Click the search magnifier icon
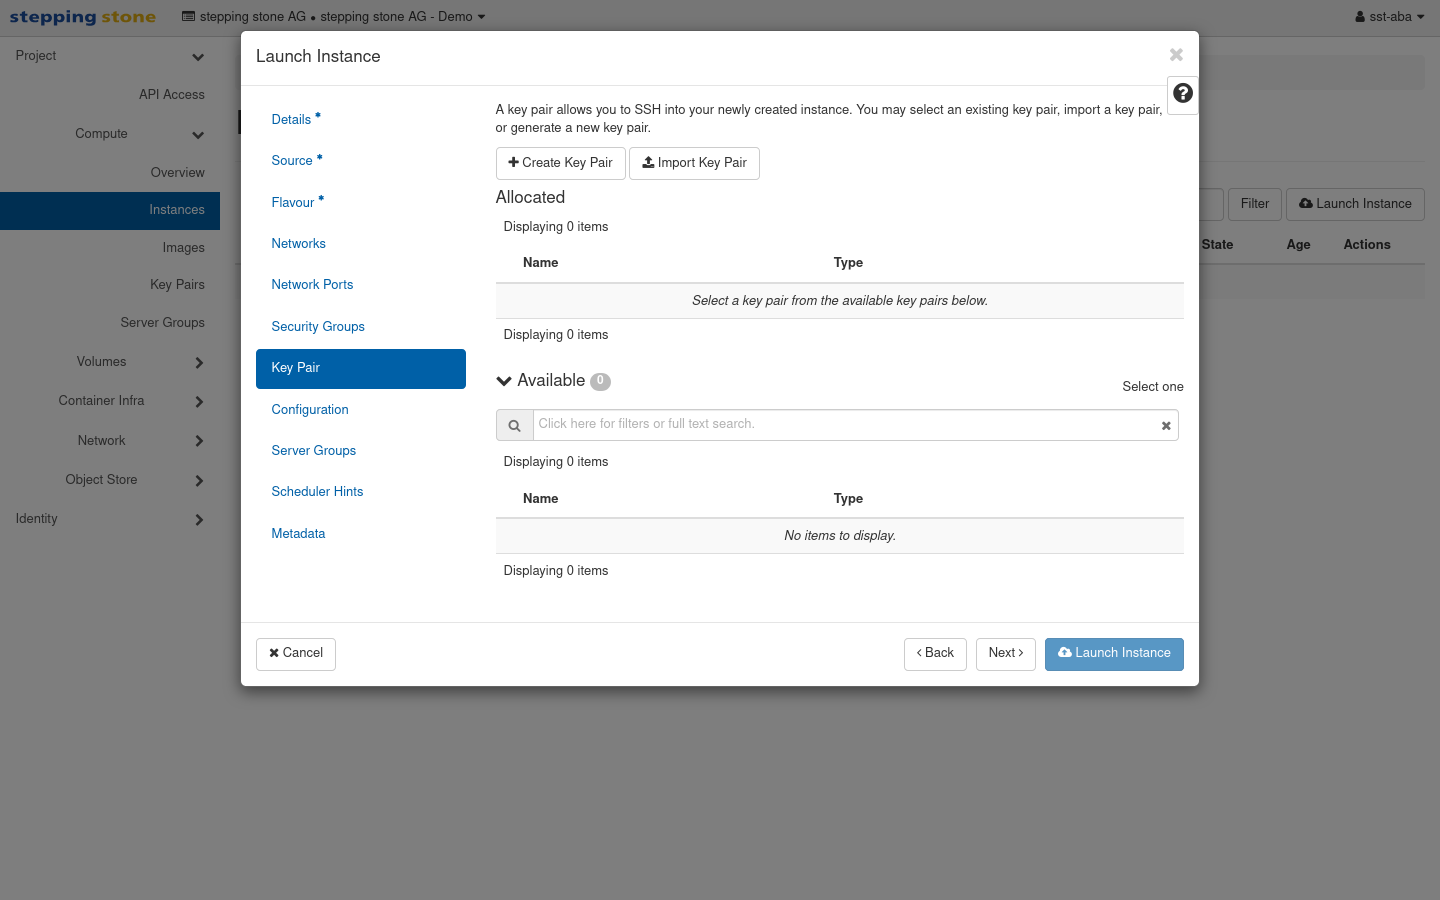The image size is (1440, 900). [514, 425]
